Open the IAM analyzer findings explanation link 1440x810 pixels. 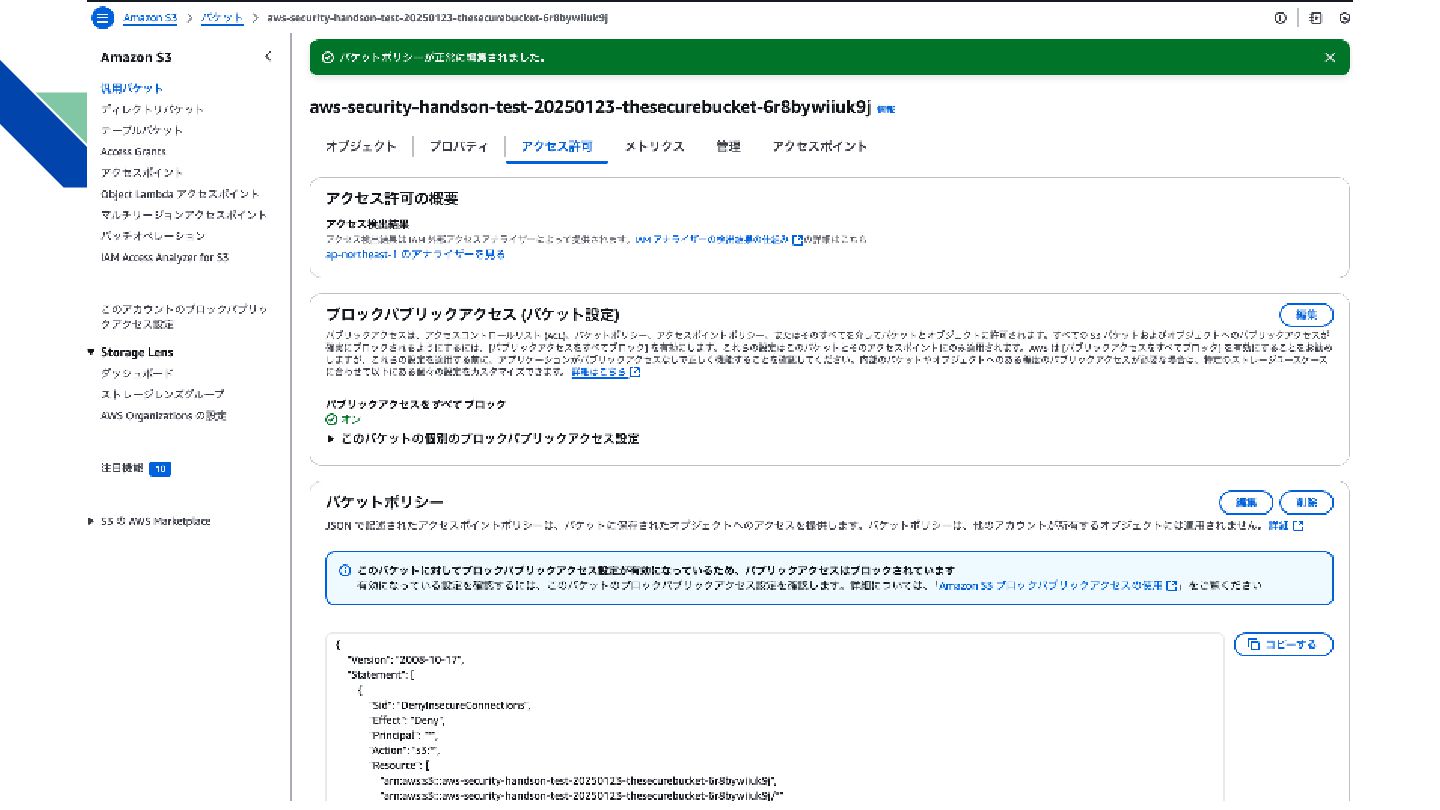pyautogui.click(x=718, y=240)
